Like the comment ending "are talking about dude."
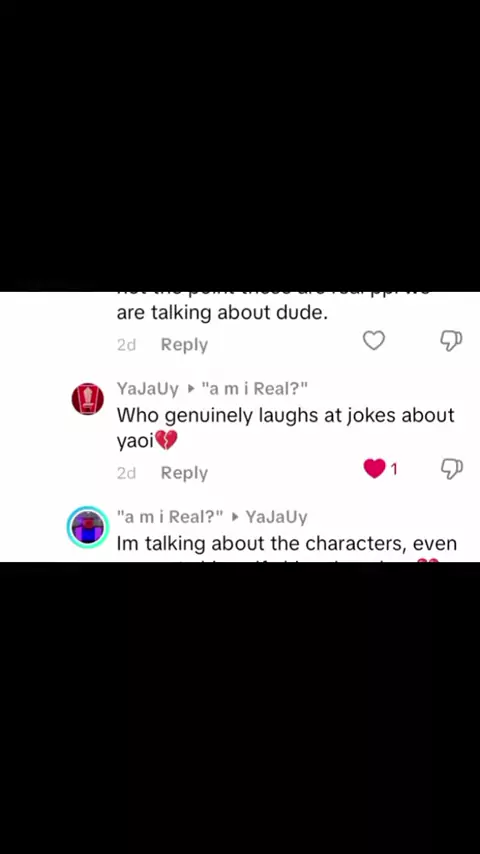Image resolution: width=480 pixels, height=854 pixels. click(374, 340)
